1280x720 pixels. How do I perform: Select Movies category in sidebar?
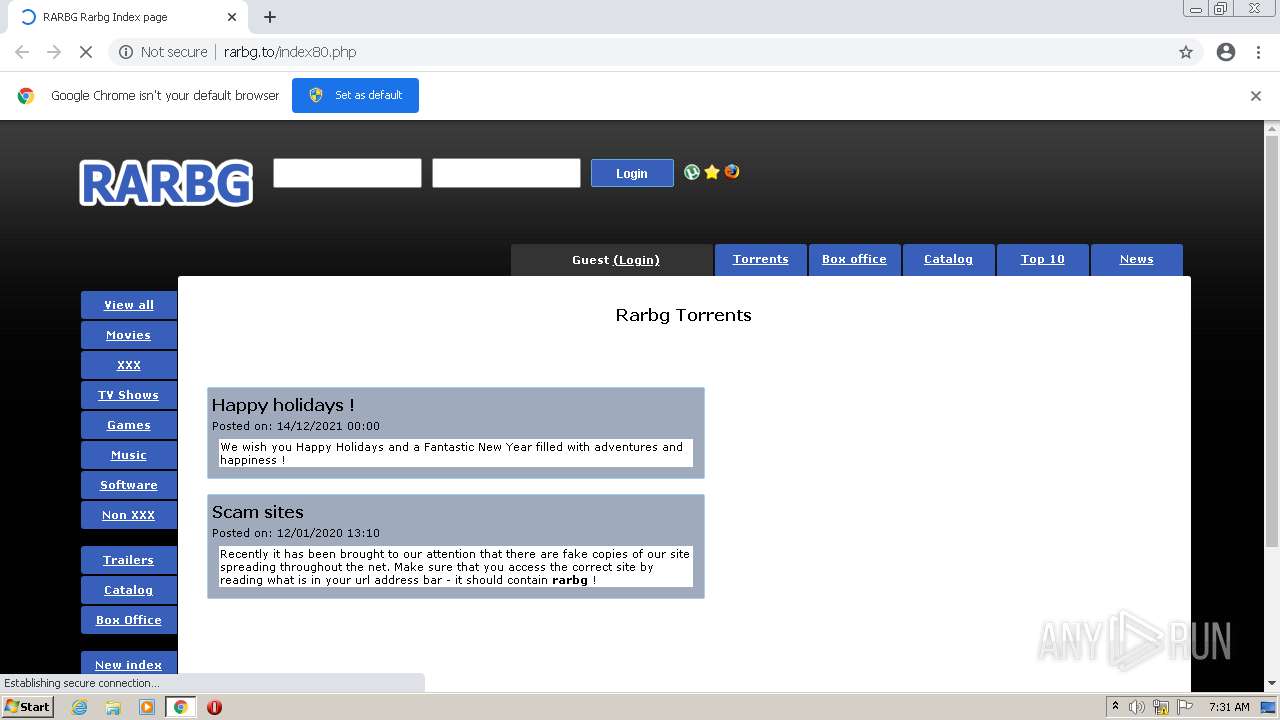tap(129, 335)
